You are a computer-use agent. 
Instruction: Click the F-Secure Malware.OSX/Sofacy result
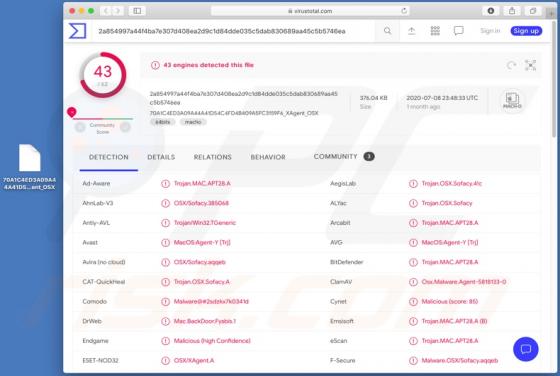(460, 360)
